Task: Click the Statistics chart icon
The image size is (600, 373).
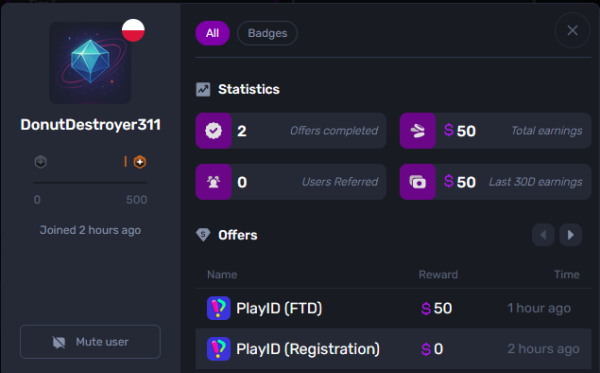Action: pos(203,90)
